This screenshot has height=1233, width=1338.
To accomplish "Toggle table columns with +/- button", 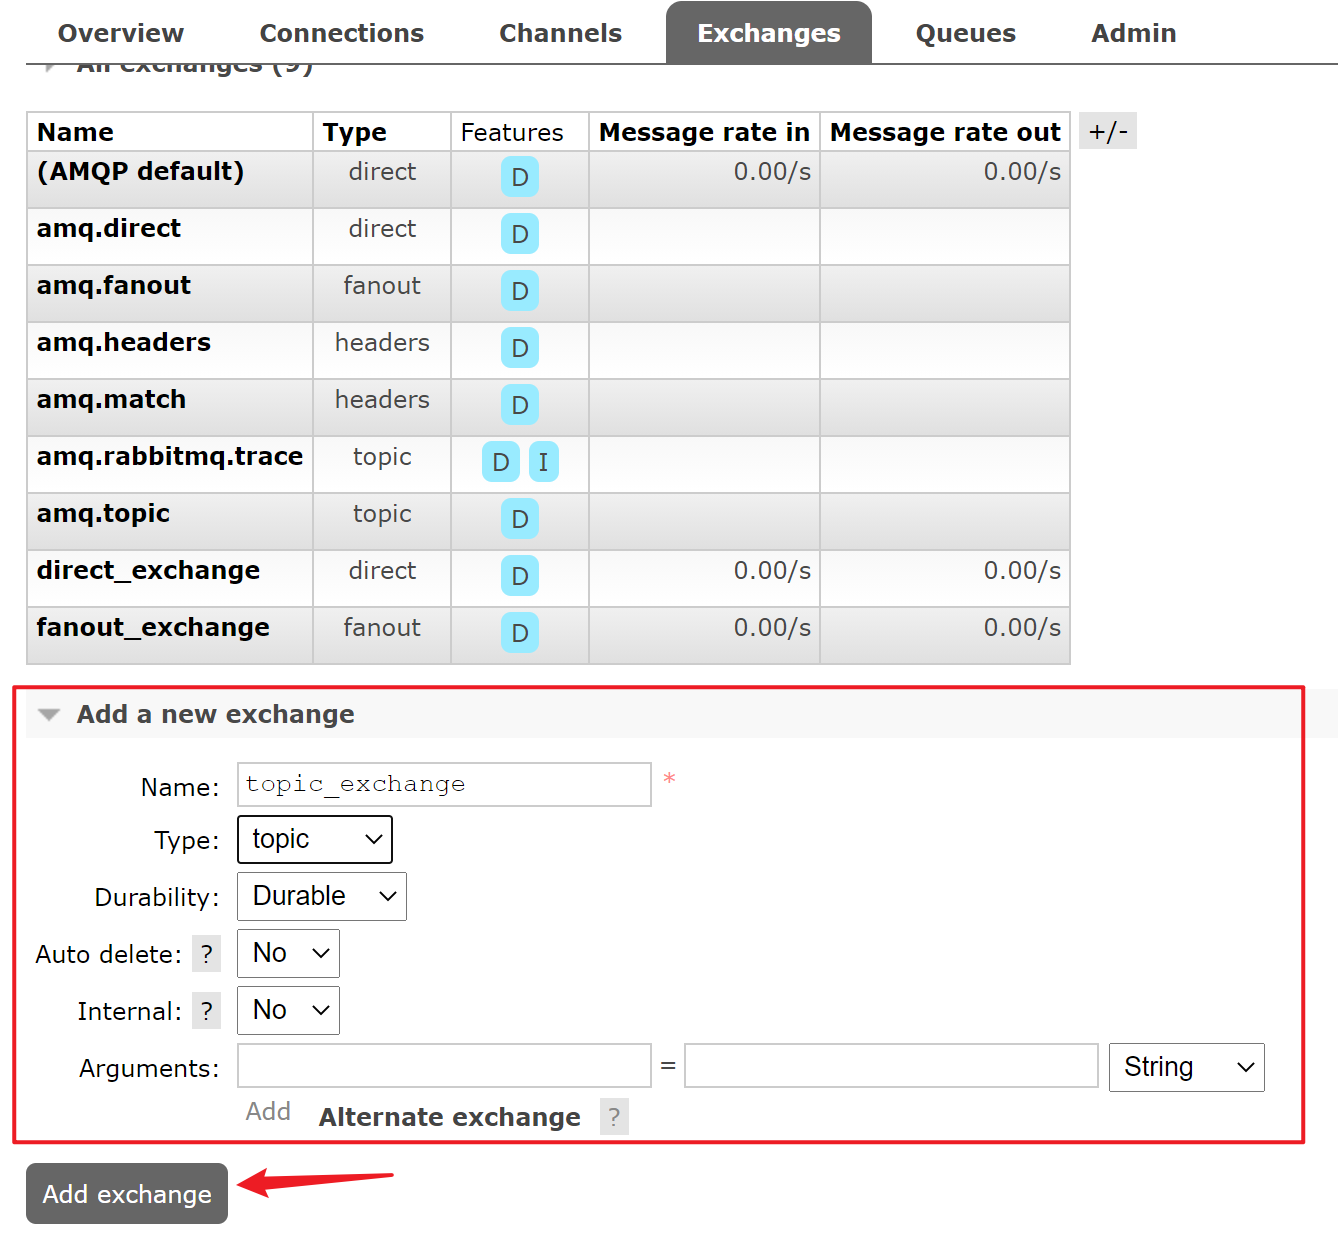I will click(x=1107, y=132).
